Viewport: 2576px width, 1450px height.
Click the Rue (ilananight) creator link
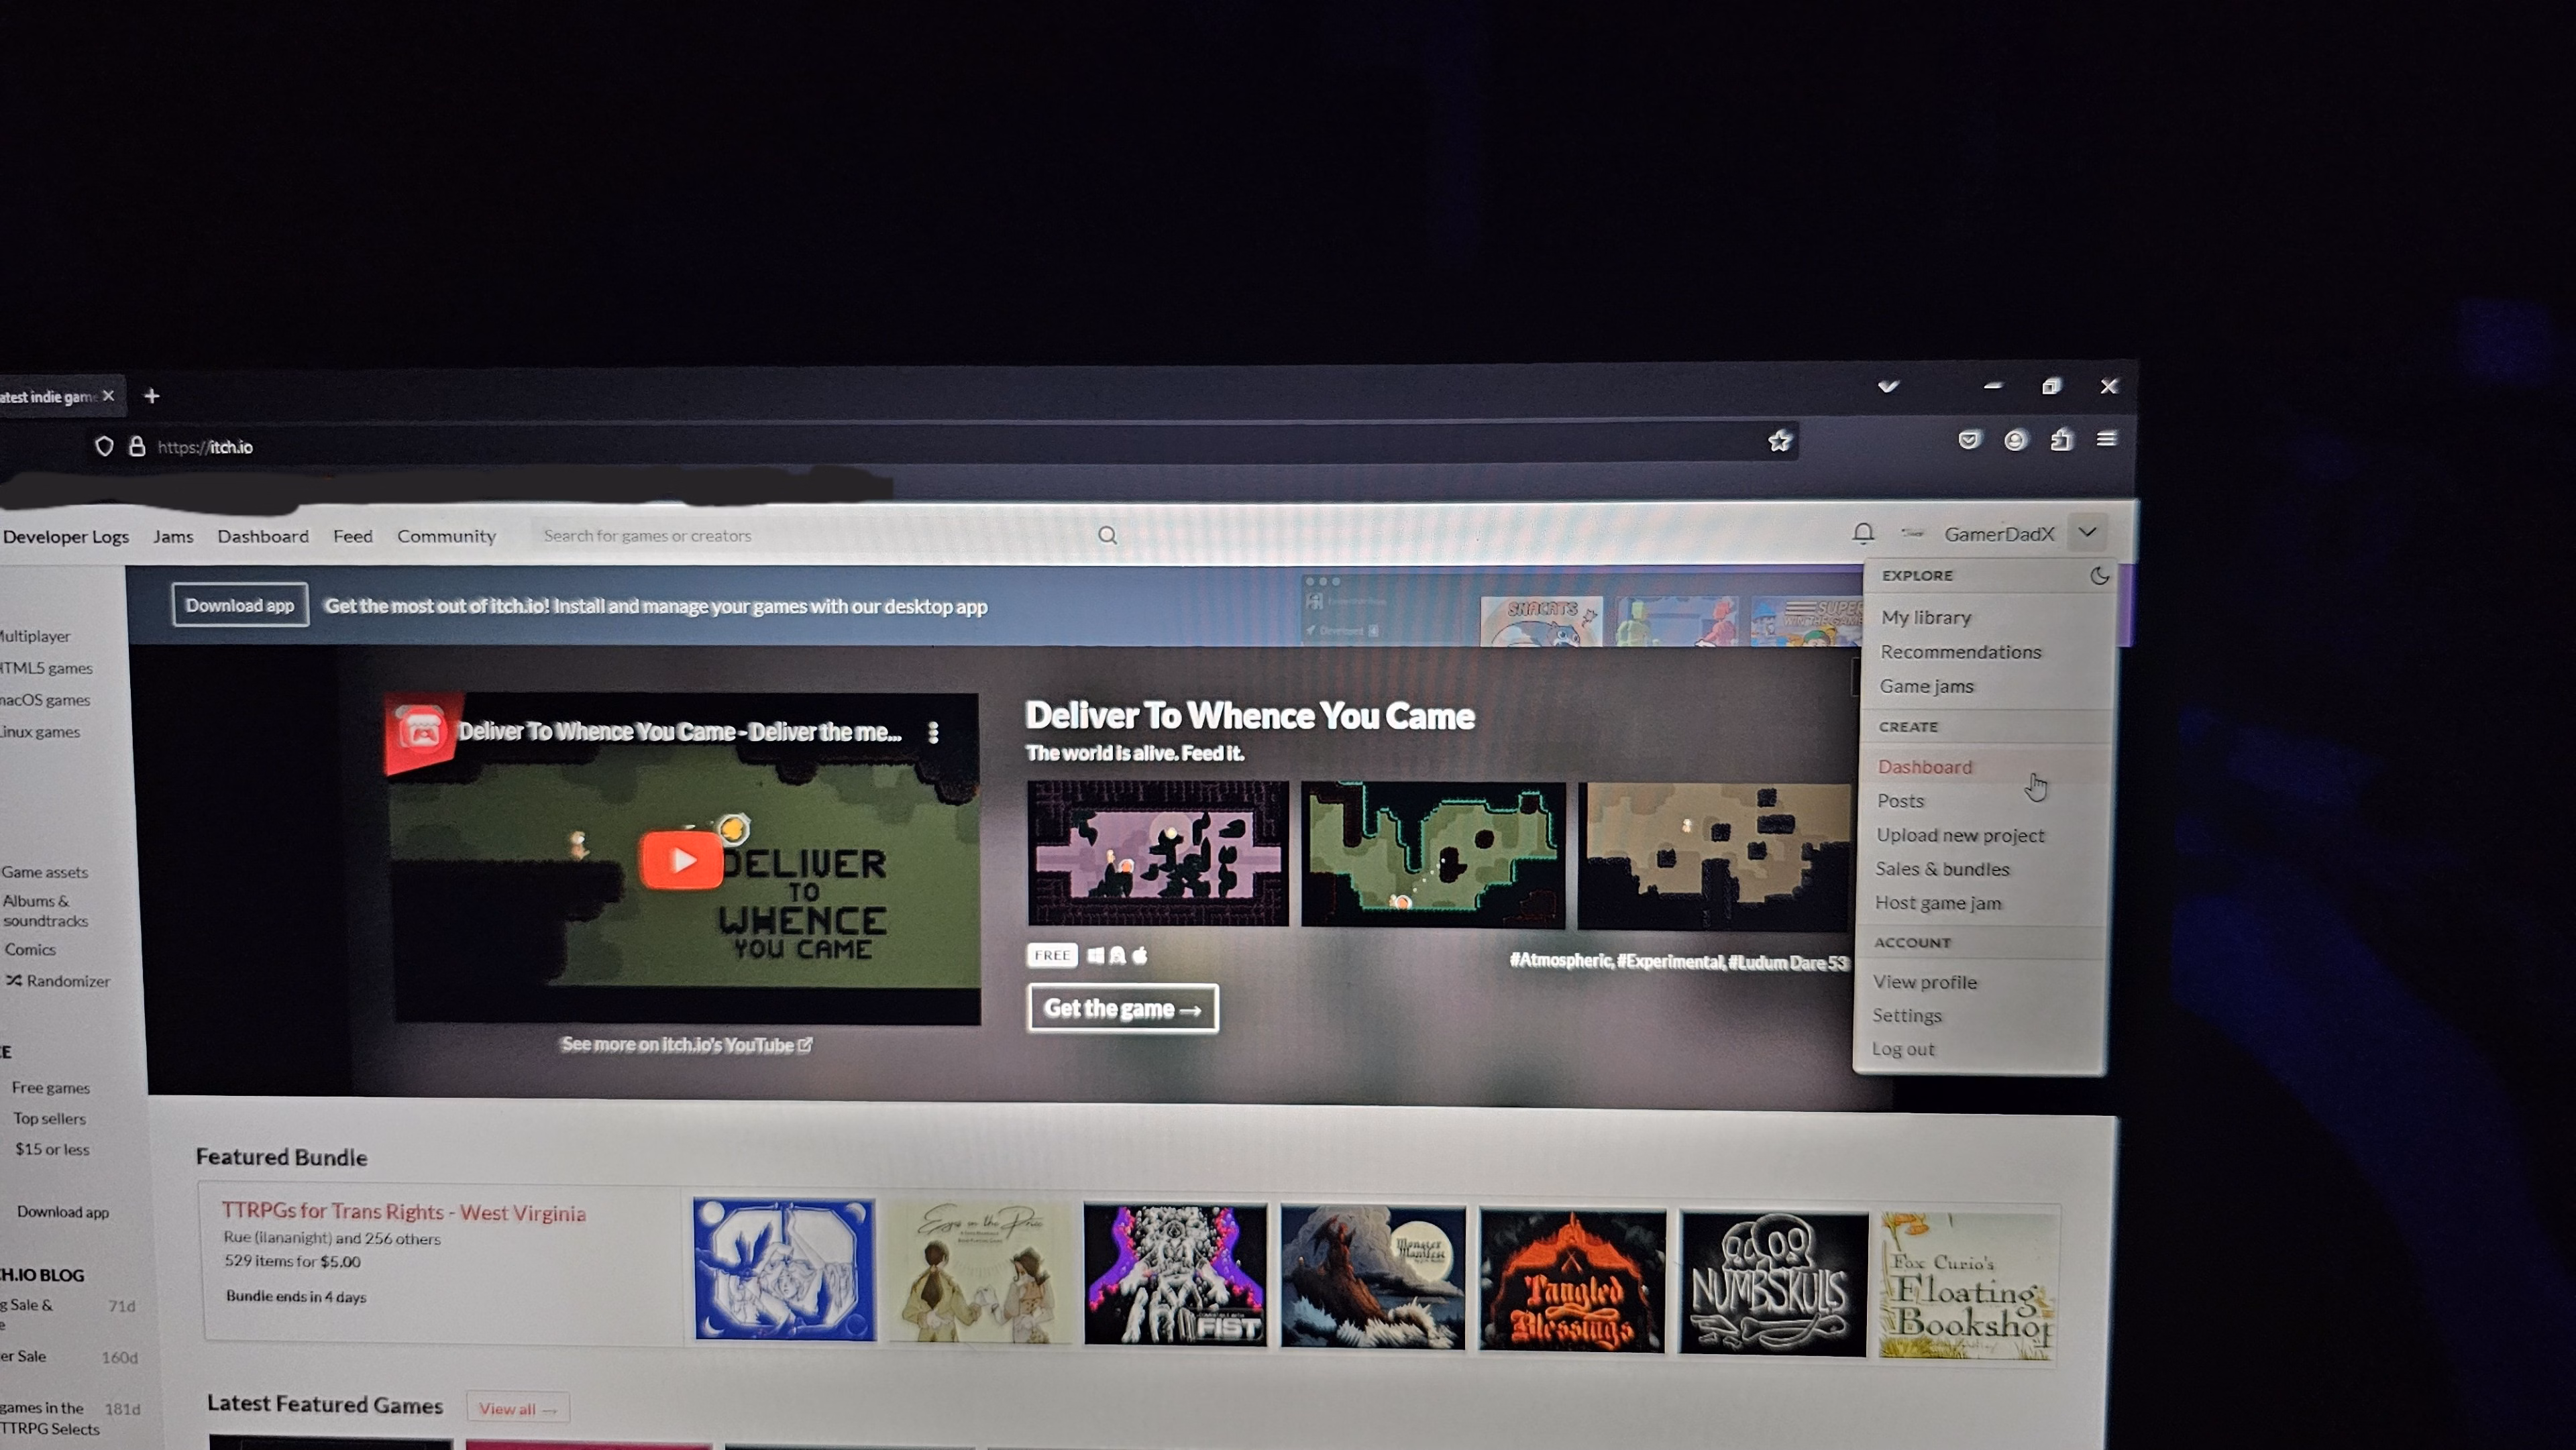275,1238
